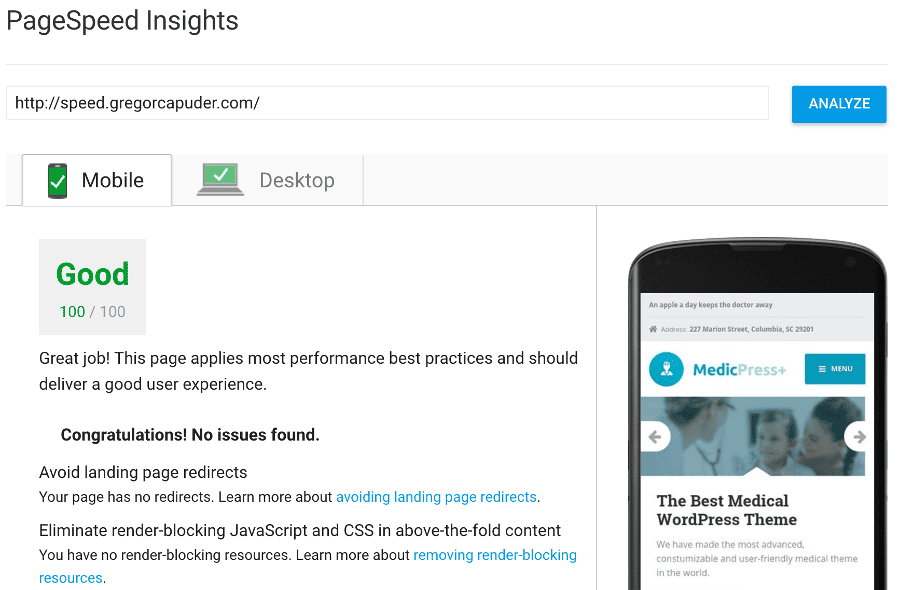The image size is (900, 590).
Task: Click the right slider arrow in preview
Action: (857, 437)
